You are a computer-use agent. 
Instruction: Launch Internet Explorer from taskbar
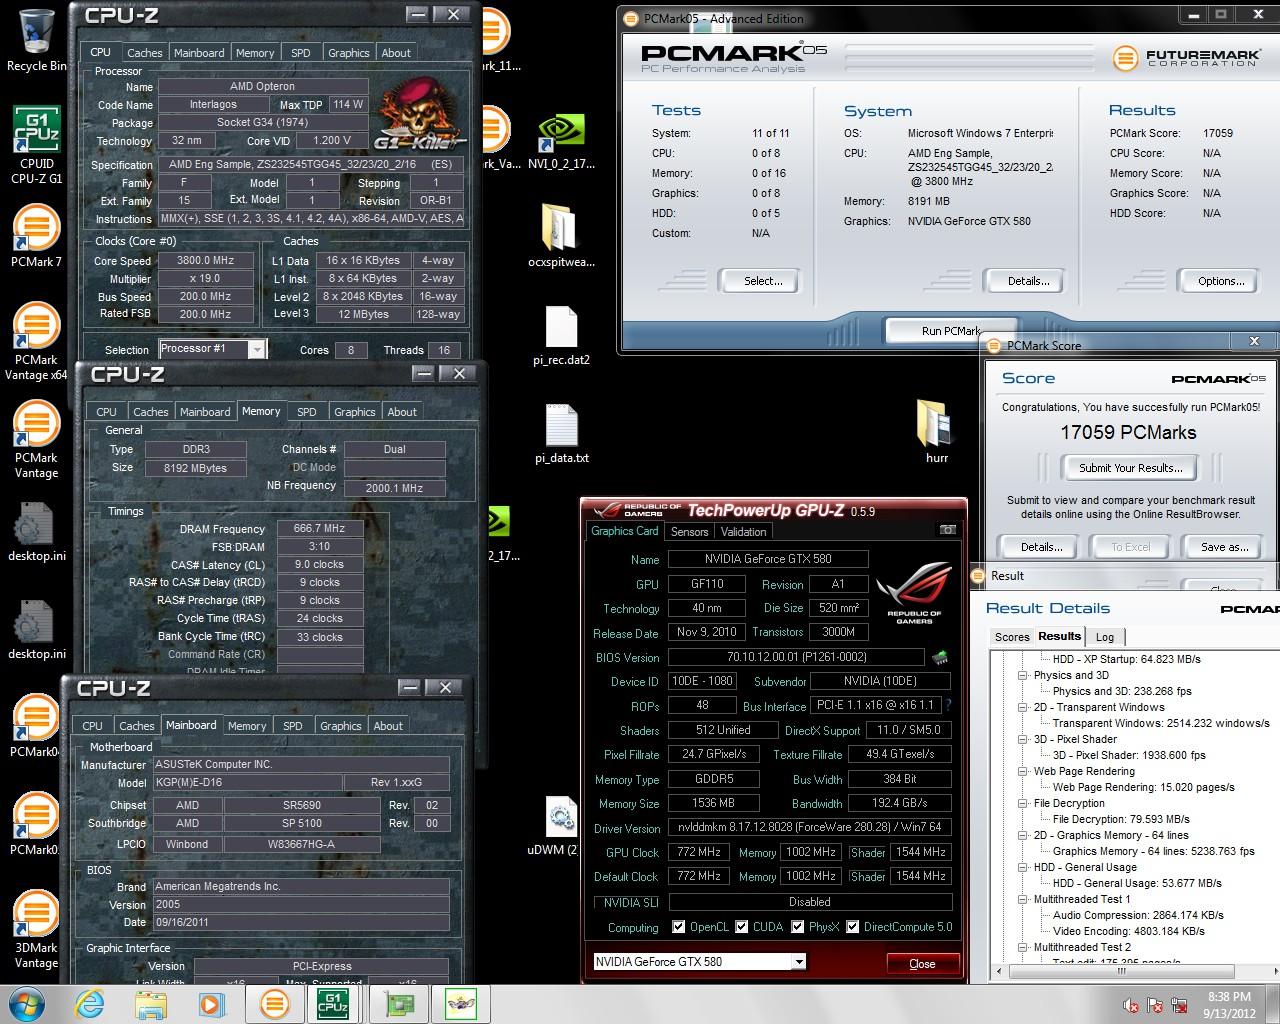point(90,1004)
